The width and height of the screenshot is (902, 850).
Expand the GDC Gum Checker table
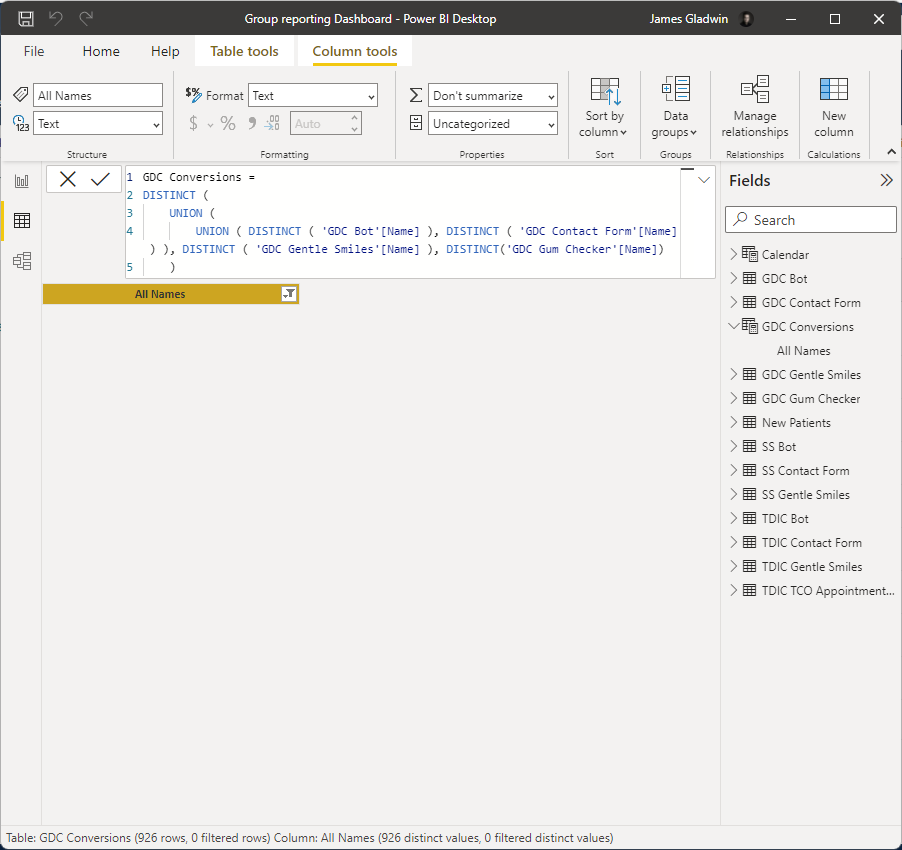(x=733, y=399)
